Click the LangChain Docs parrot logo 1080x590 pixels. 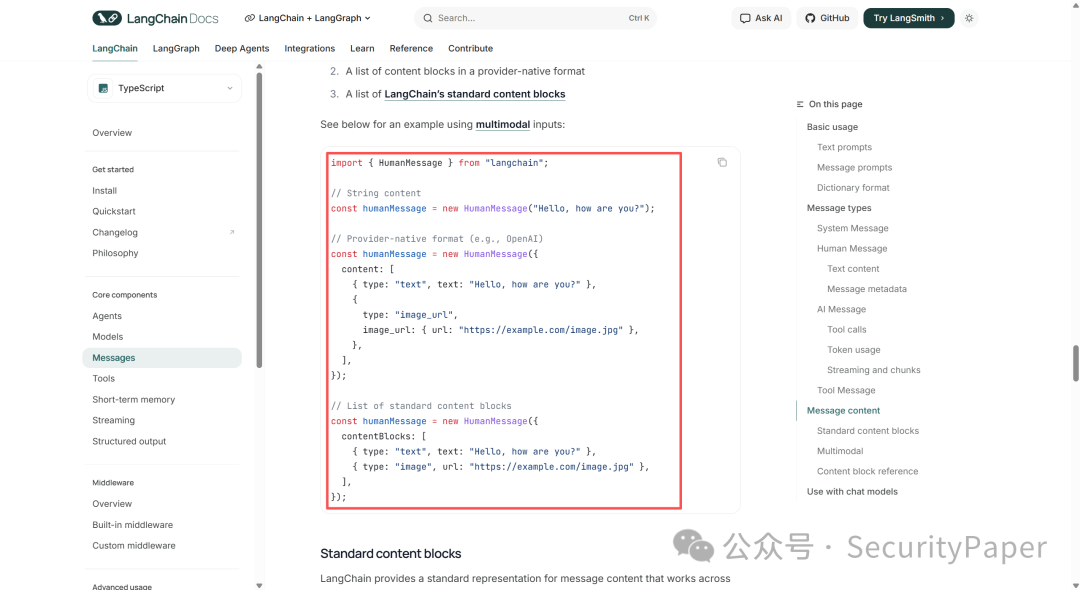tap(107, 18)
